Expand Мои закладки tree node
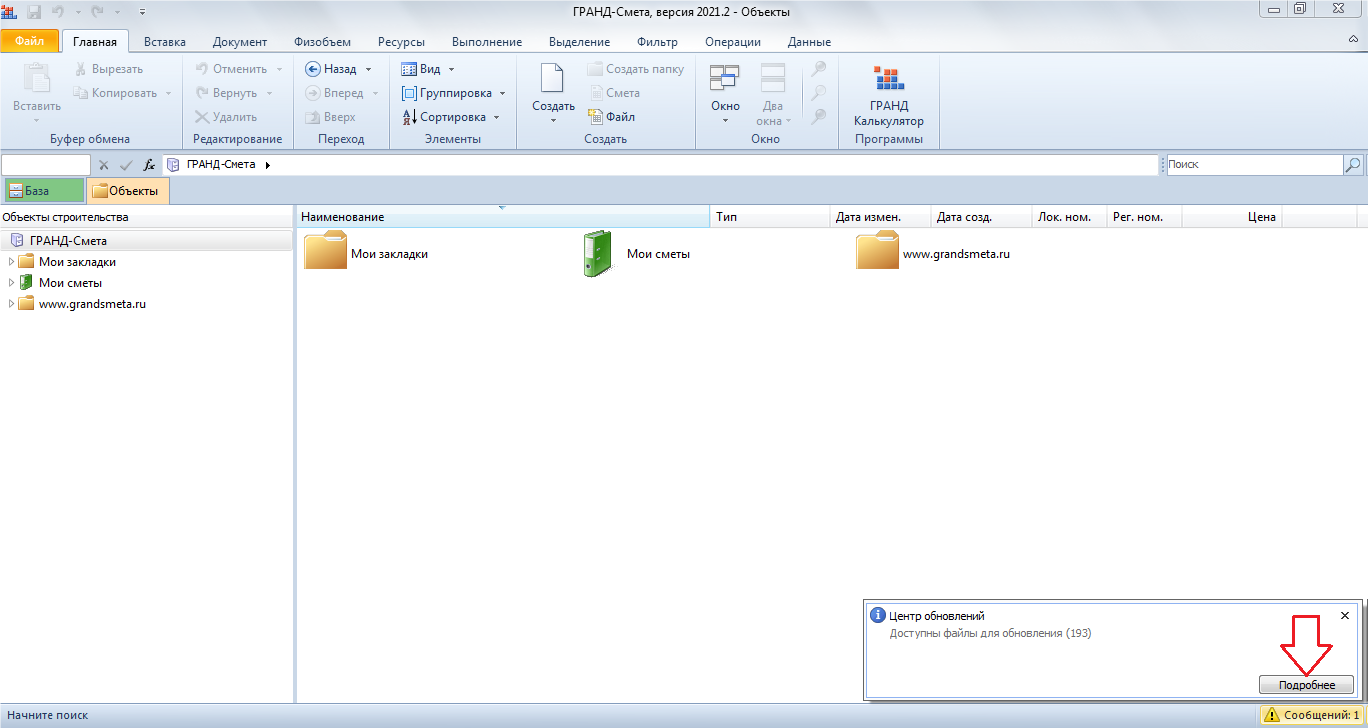1368x728 pixels. tap(11, 262)
